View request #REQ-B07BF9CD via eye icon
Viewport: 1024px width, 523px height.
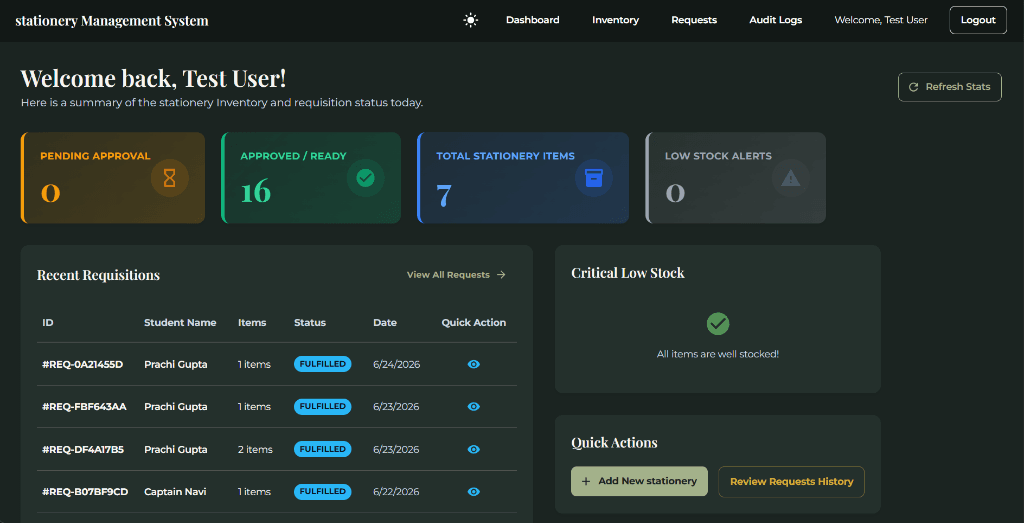click(474, 492)
